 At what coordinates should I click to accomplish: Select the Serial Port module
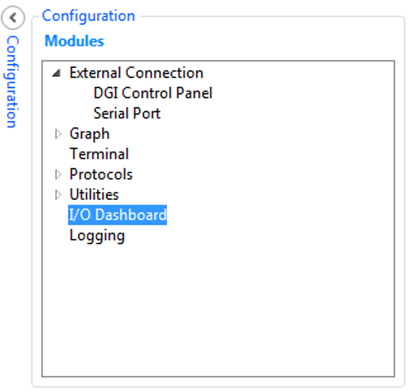(127, 113)
